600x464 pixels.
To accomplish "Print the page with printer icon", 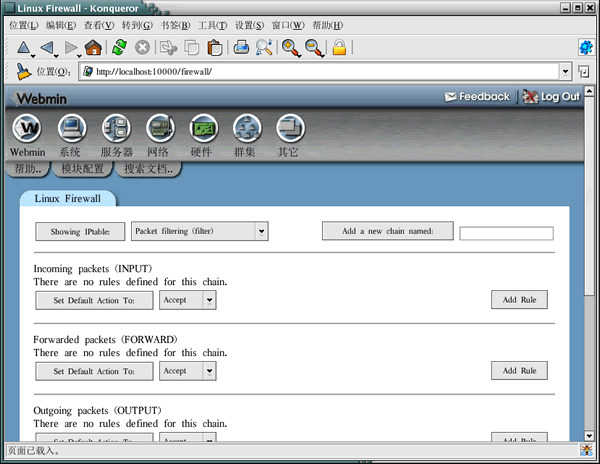I will 241,48.
